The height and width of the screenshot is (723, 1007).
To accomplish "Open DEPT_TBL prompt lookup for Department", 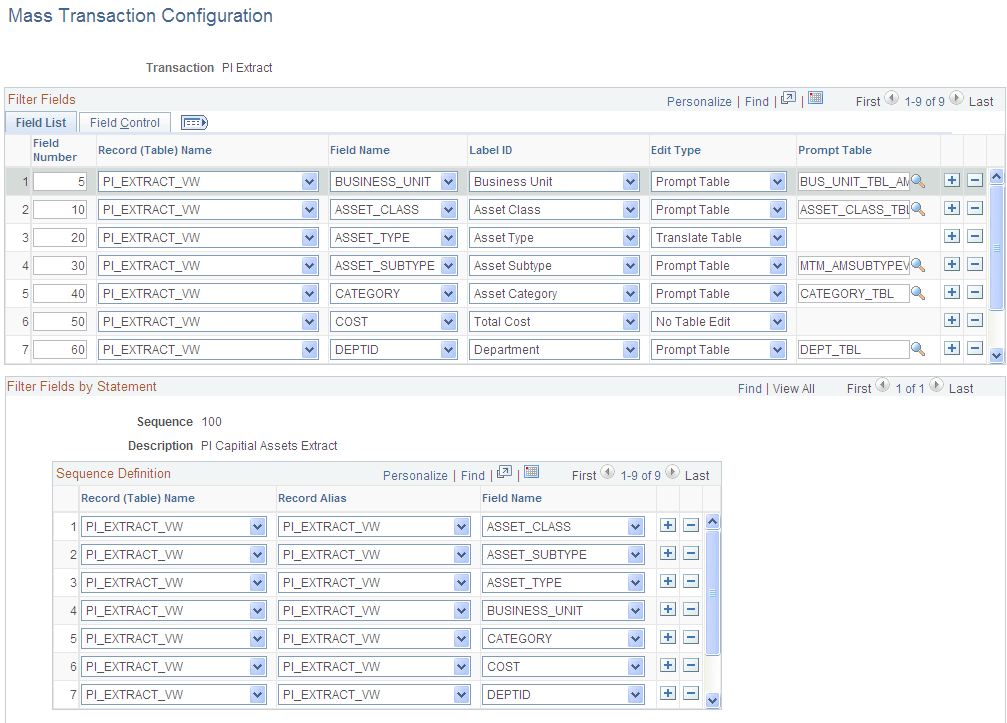I will pyautogui.click(x=919, y=349).
